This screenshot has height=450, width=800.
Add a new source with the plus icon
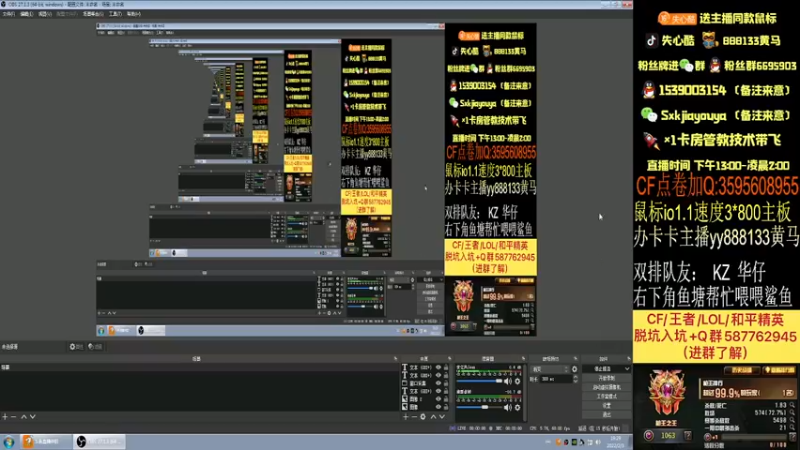[x=406, y=417]
